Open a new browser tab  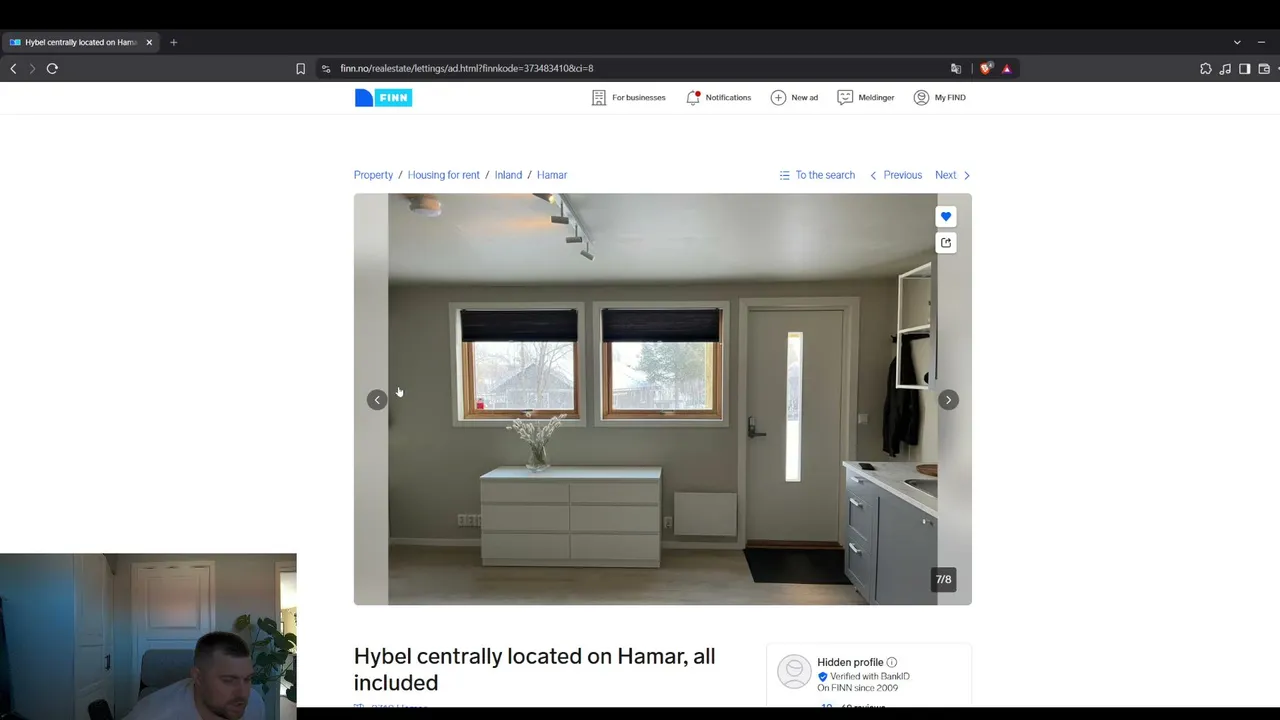[x=173, y=42]
